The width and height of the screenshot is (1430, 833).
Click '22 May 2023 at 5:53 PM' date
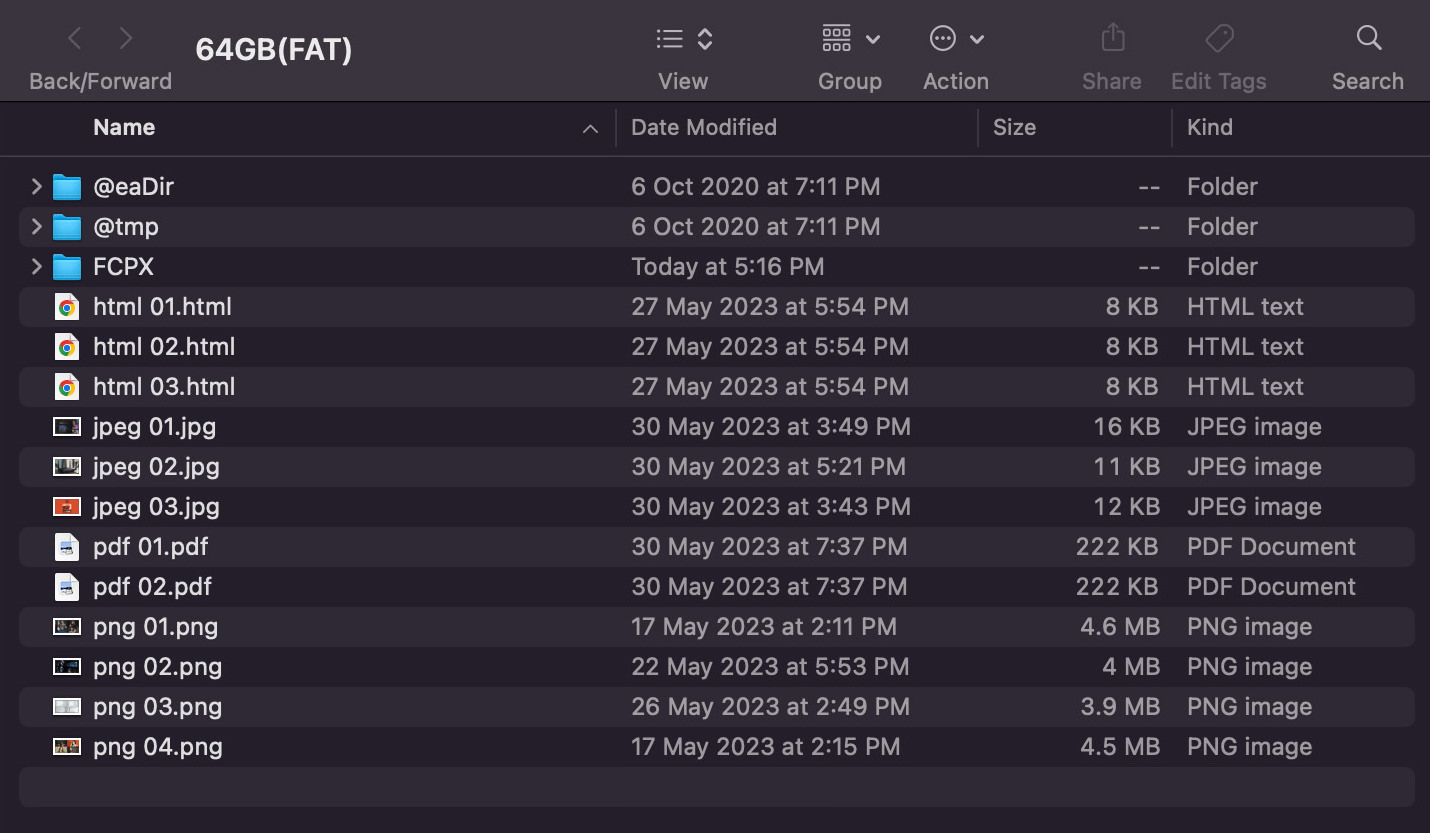[770, 667]
